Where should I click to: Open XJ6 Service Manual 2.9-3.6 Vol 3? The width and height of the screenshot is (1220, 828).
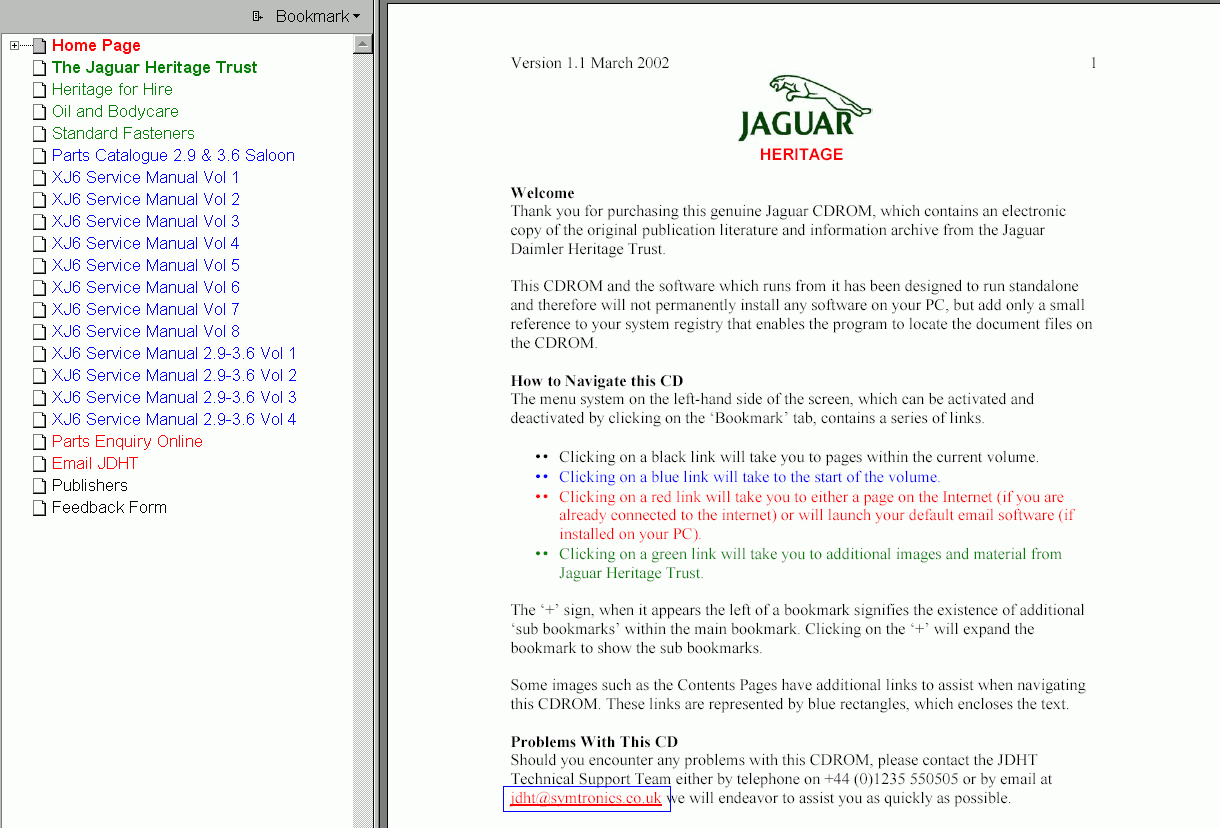click(174, 397)
